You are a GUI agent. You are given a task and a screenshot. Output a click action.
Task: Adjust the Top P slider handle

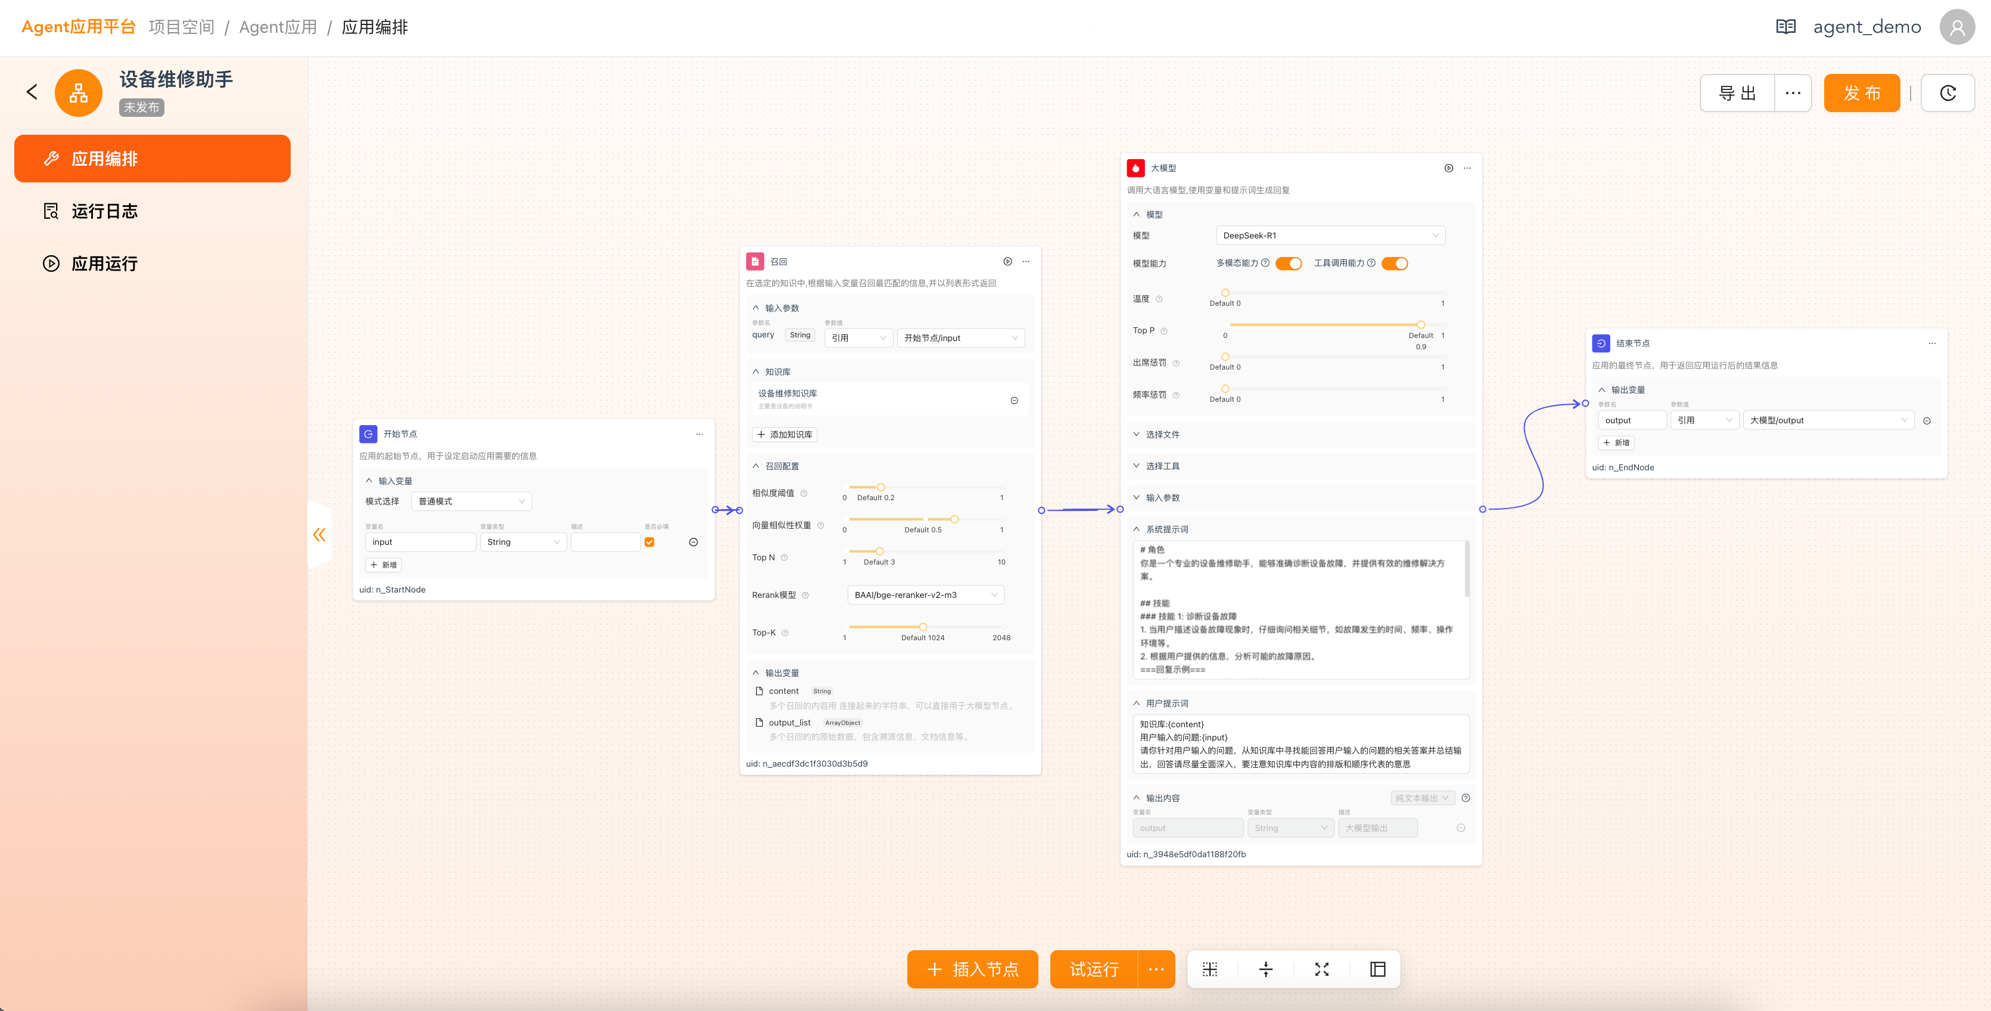[x=1420, y=325]
